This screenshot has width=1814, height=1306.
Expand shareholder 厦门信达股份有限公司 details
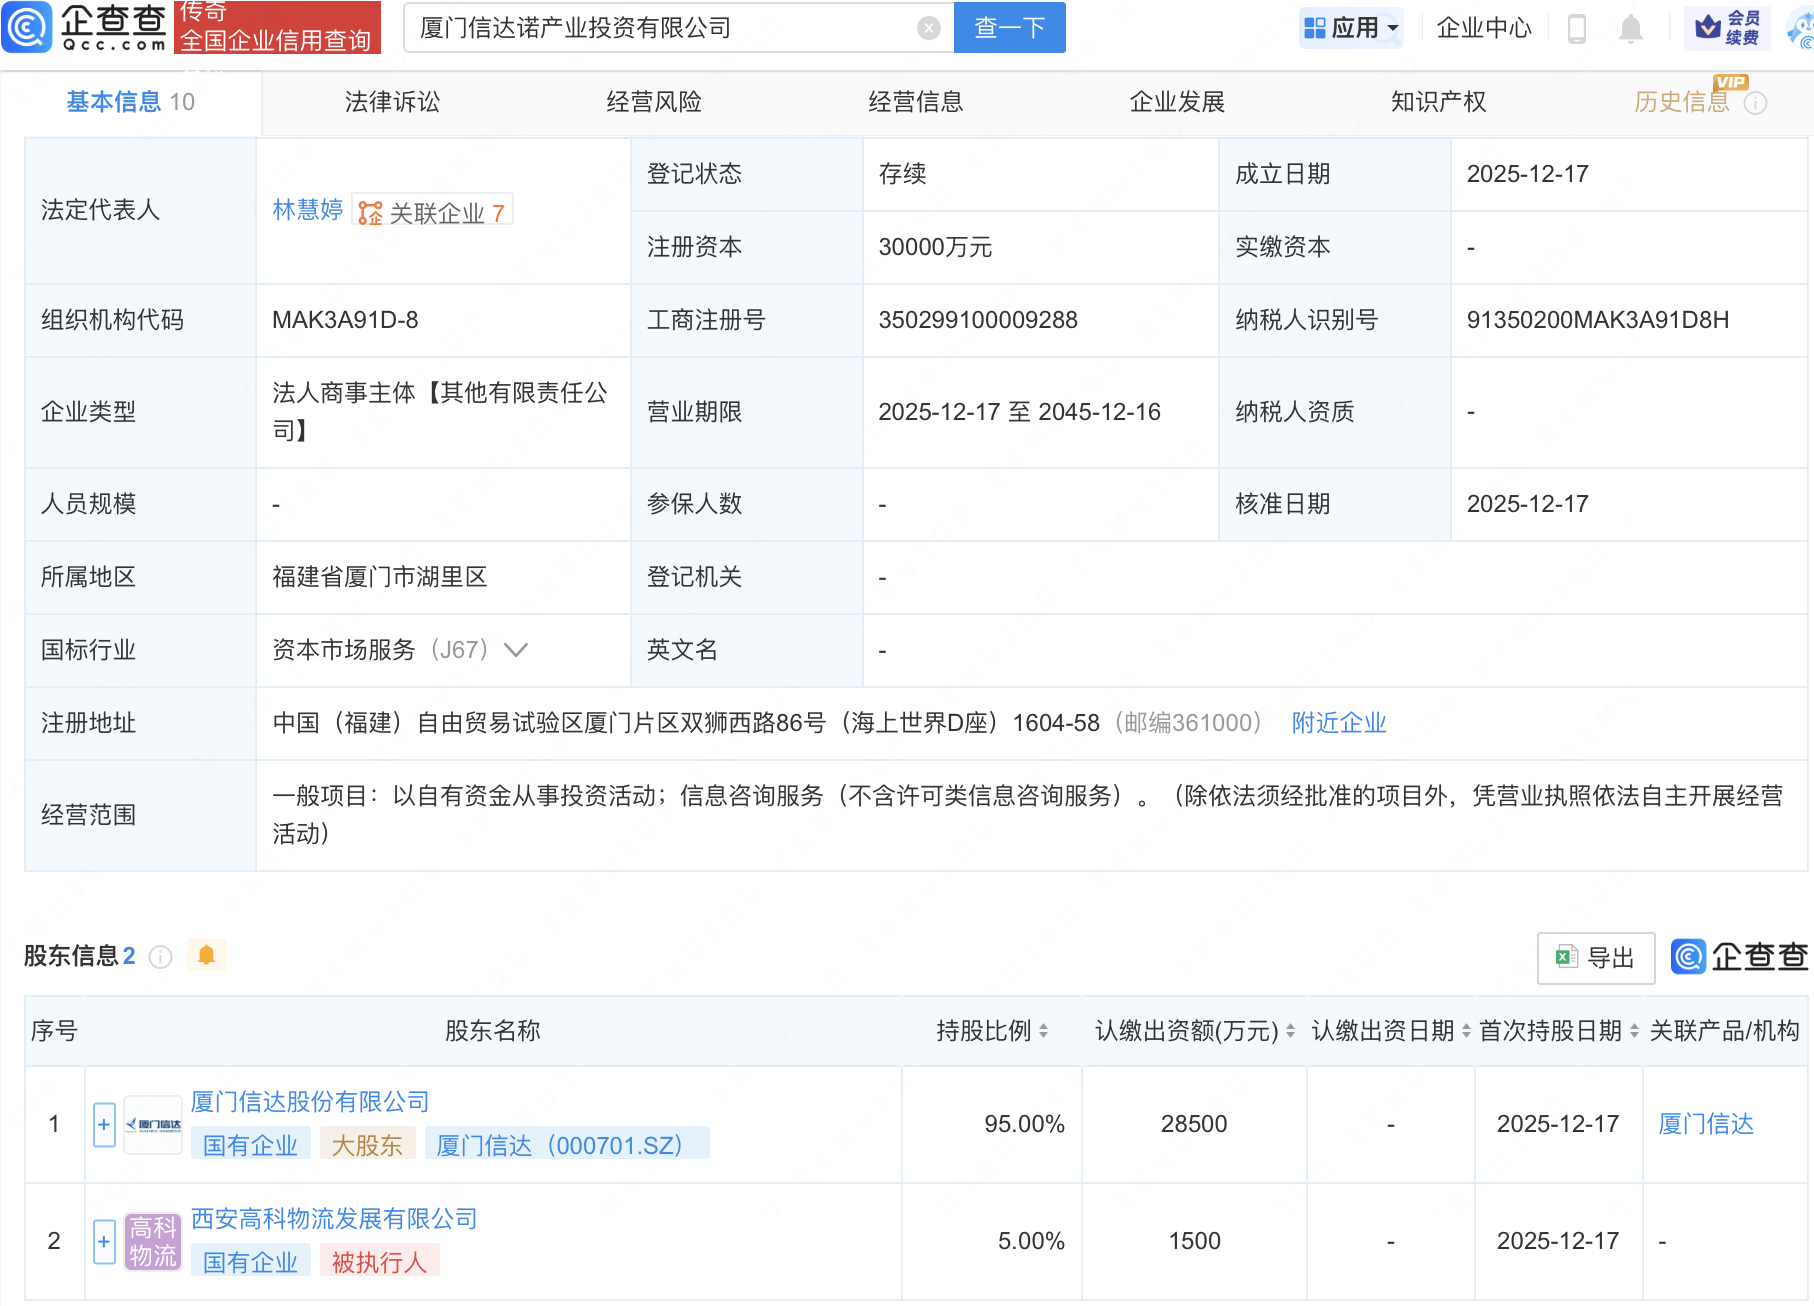pos(103,1124)
